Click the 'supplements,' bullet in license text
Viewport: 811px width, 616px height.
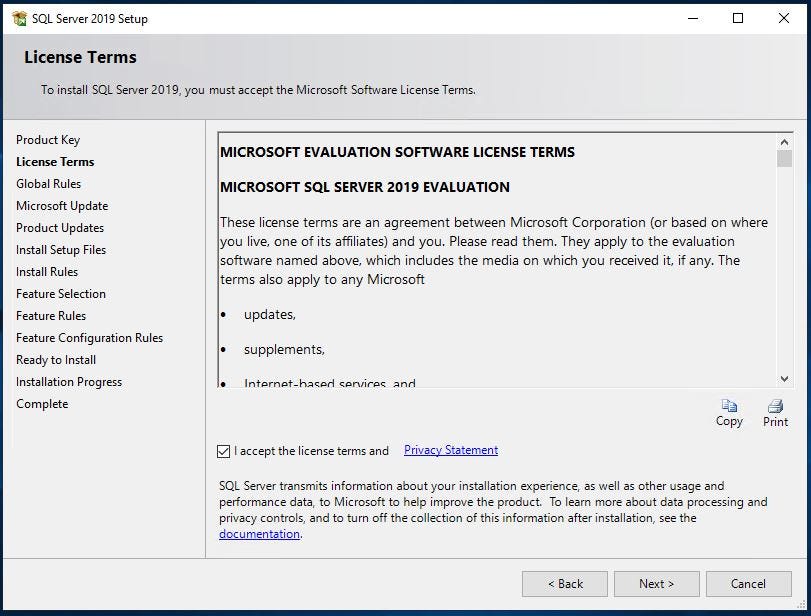pyautogui.click(x=284, y=350)
